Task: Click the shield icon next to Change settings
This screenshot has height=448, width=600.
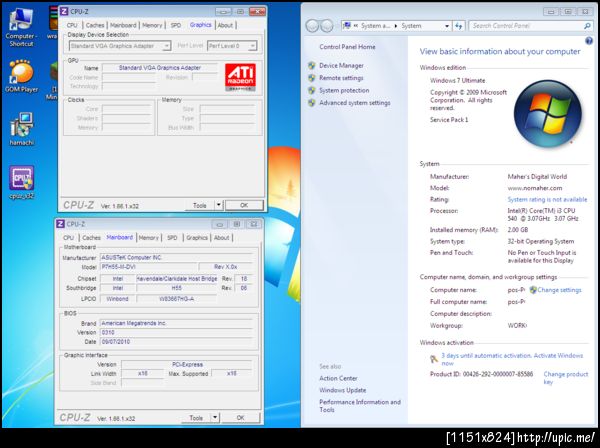Action: point(533,290)
